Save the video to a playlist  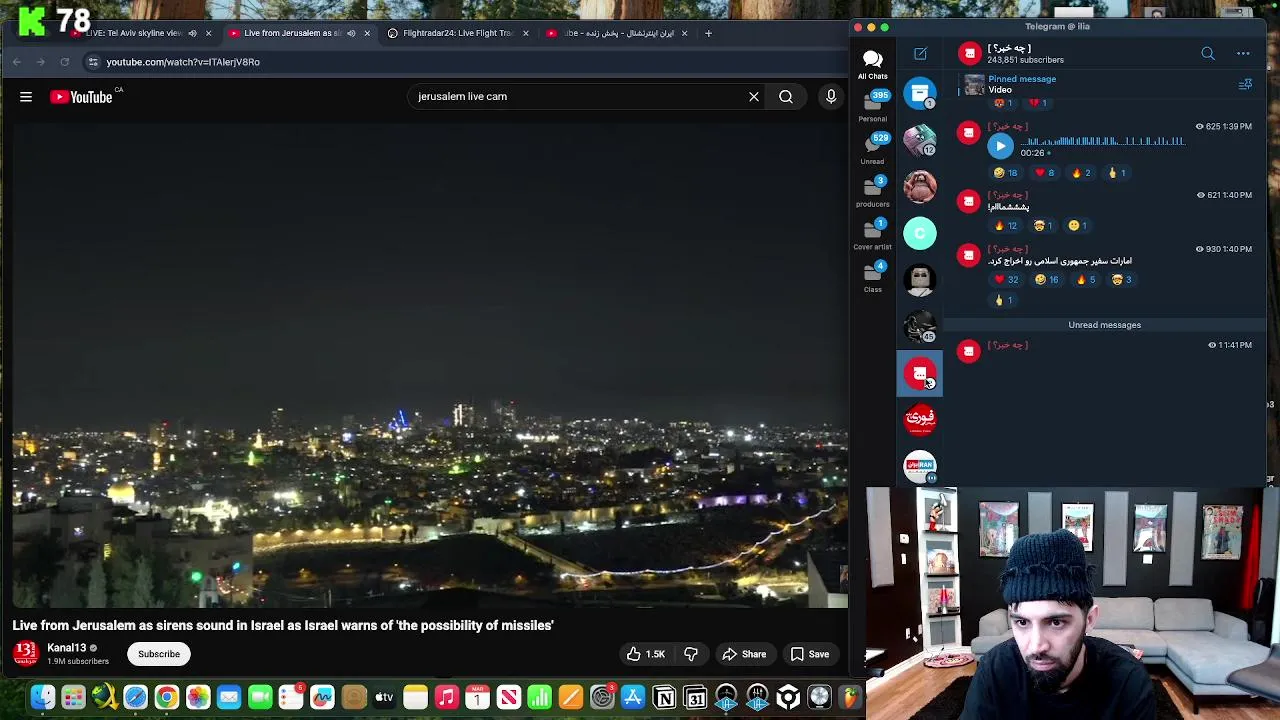(809, 654)
